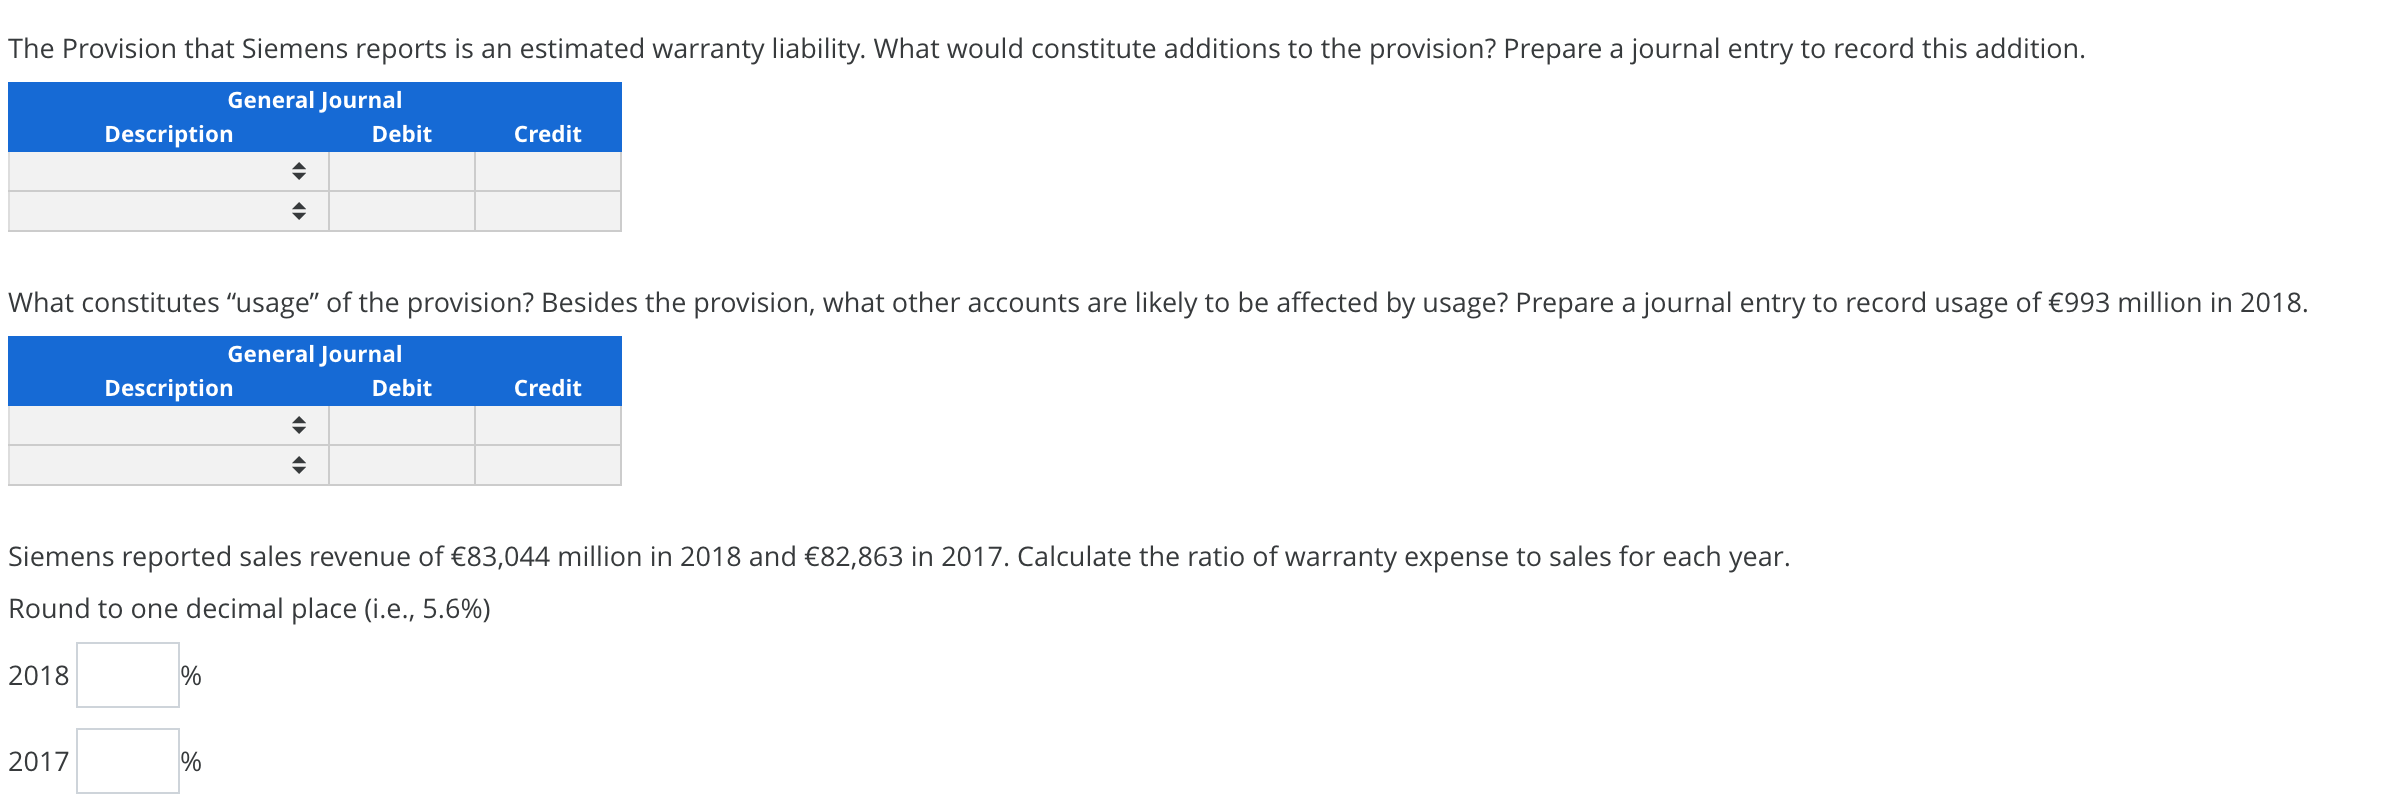Click the 2018 percentage input box
2384x808 pixels.
pyautogui.click(x=126, y=675)
